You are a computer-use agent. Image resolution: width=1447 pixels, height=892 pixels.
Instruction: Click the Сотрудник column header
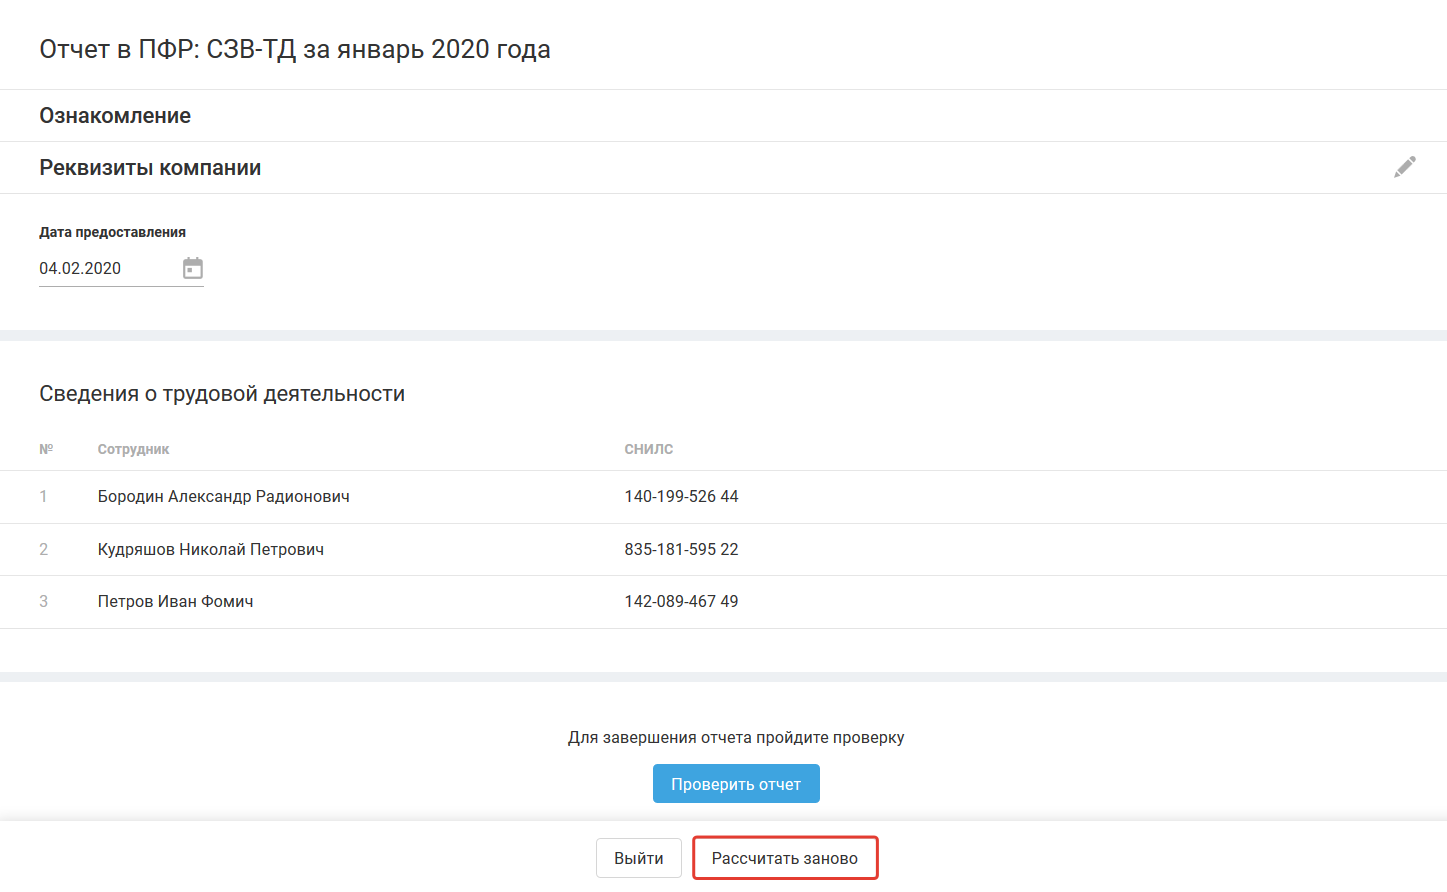pyautogui.click(x=134, y=450)
